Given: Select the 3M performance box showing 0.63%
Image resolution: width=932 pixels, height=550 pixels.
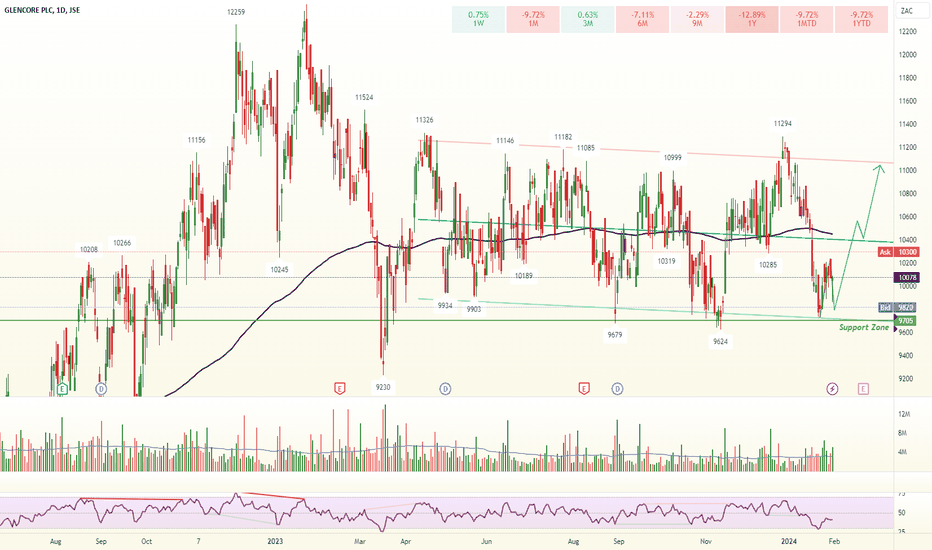Looking at the screenshot, I should (588, 19).
